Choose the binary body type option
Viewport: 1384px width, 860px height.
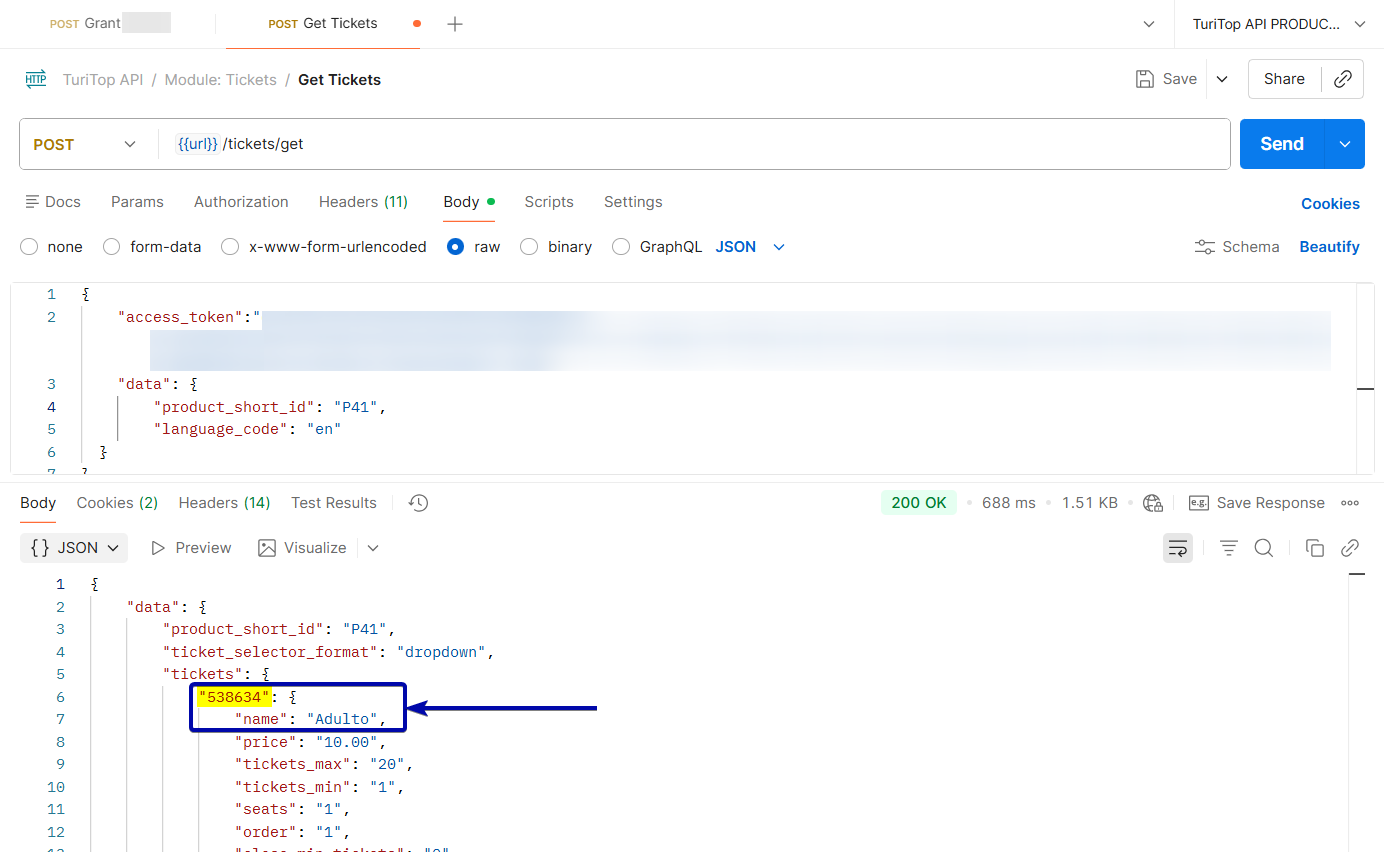click(x=530, y=247)
